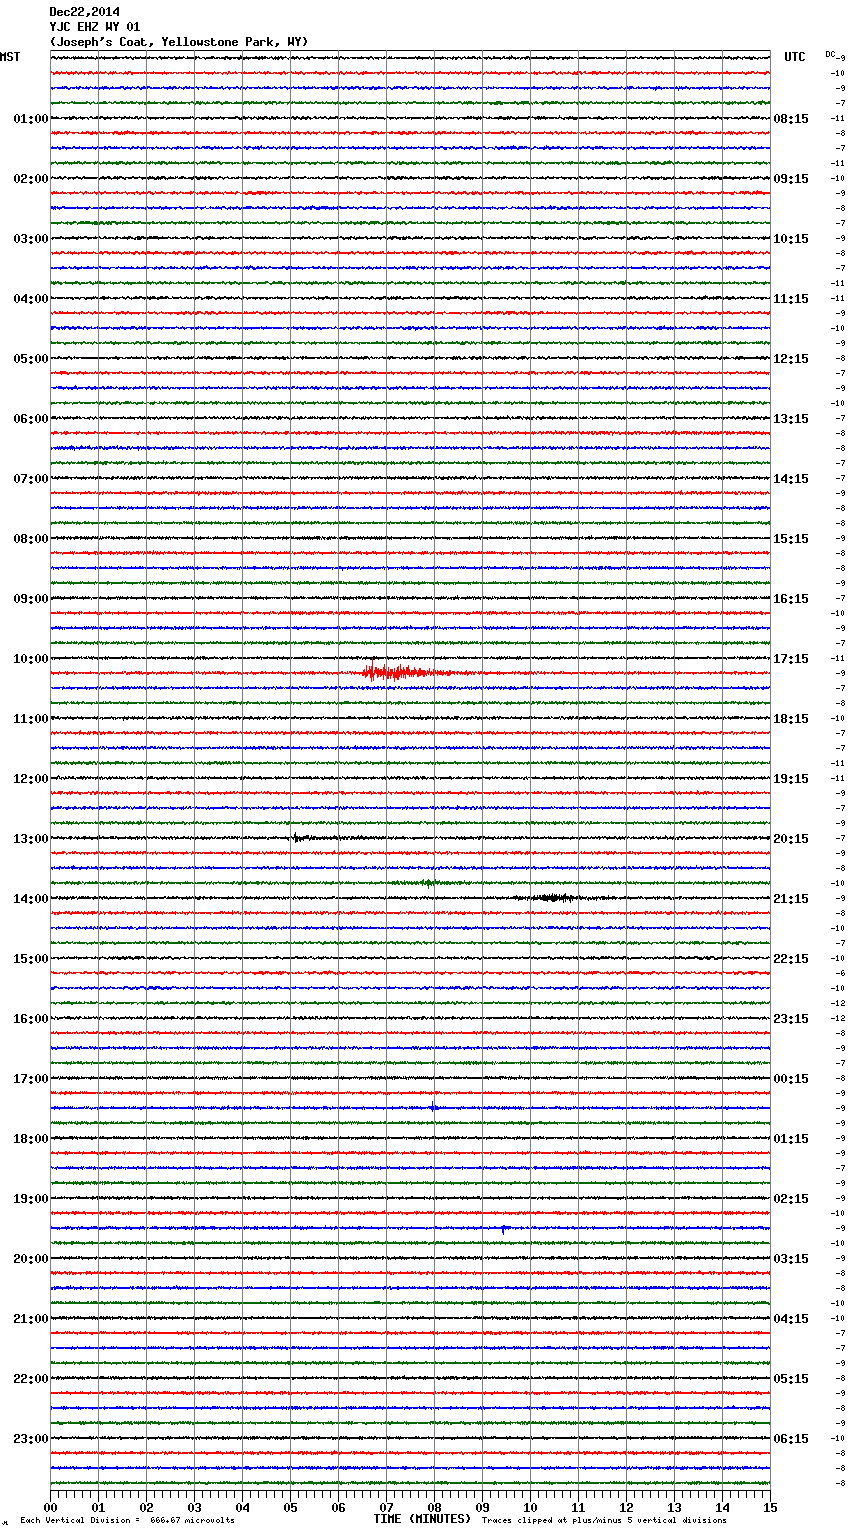
Task: Click the 17:15 UTC time label
Action: click(x=791, y=659)
